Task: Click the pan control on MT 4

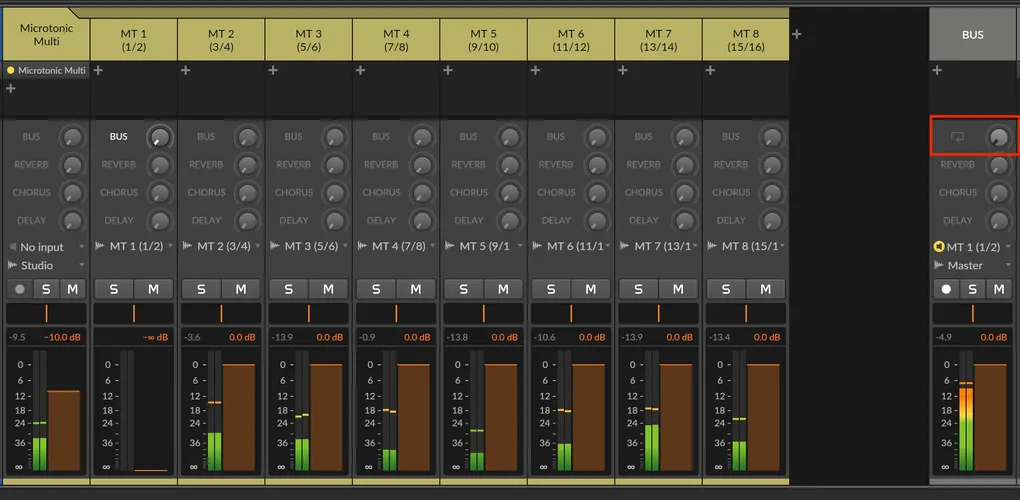Action: (396, 313)
